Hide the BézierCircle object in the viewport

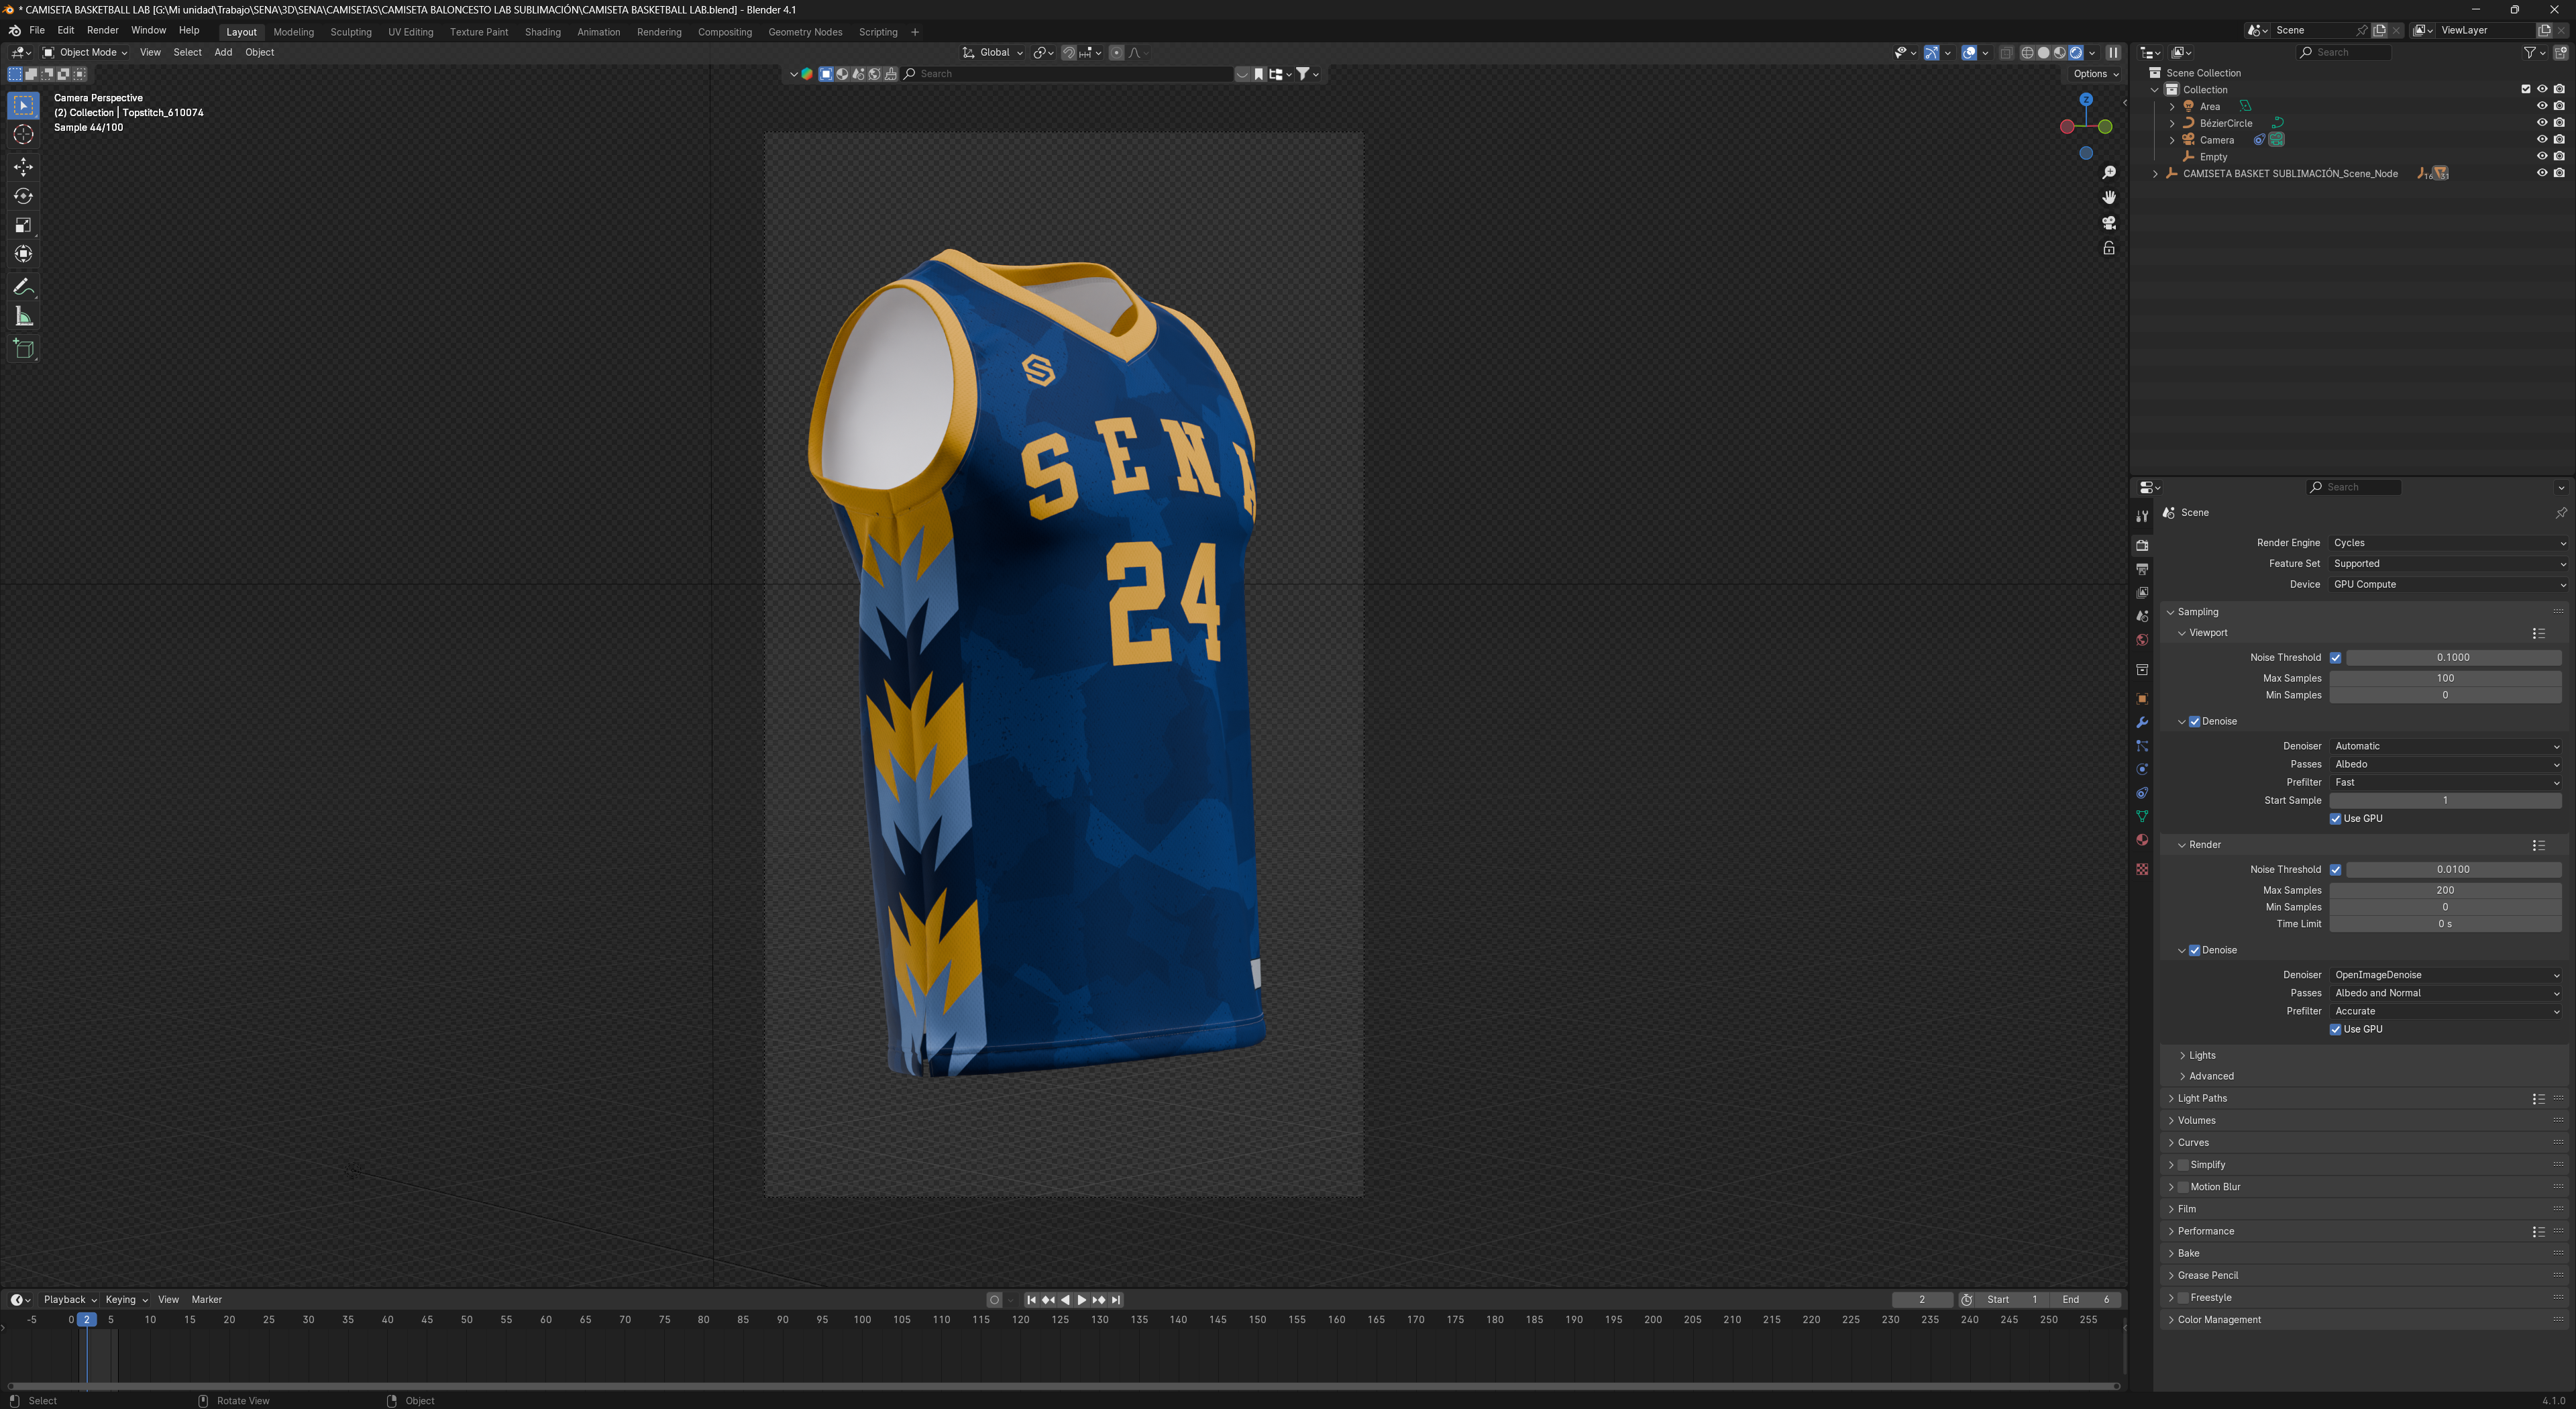coord(2542,123)
